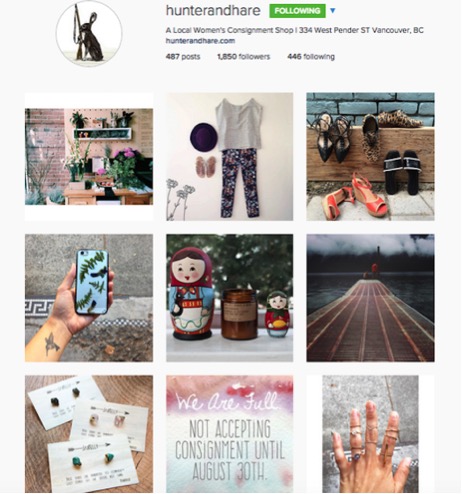View the 487 posts count
The height and width of the screenshot is (494, 462).
pyautogui.click(x=183, y=57)
